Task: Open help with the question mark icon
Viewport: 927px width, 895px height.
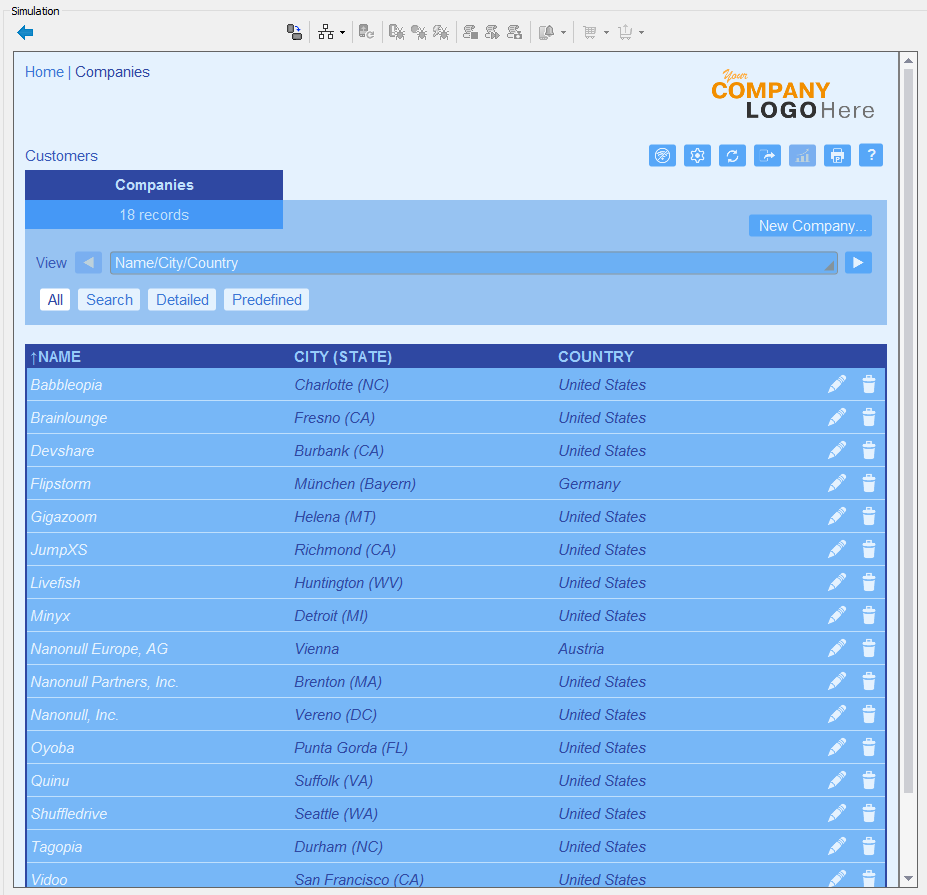Action: pyautogui.click(x=871, y=155)
